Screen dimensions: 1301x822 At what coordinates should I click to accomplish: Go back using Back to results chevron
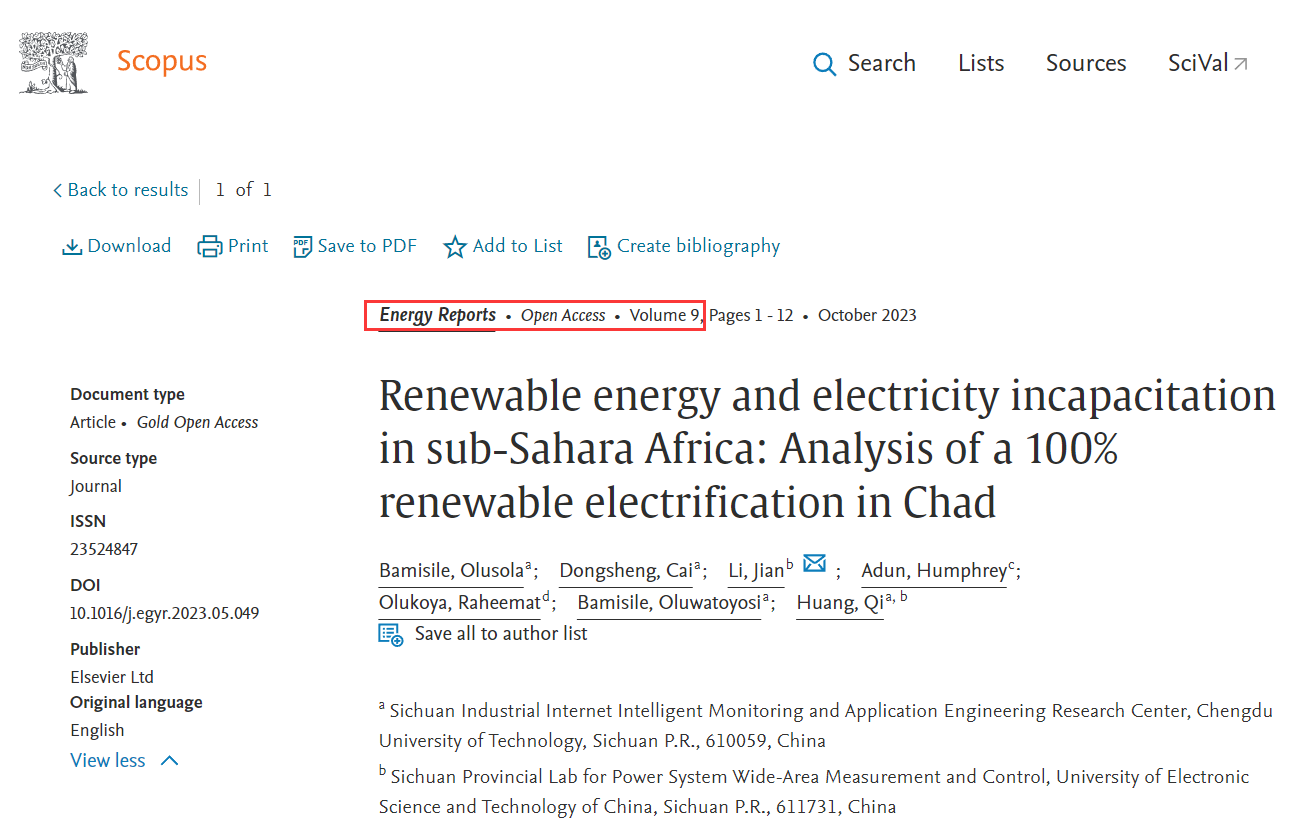(x=58, y=190)
